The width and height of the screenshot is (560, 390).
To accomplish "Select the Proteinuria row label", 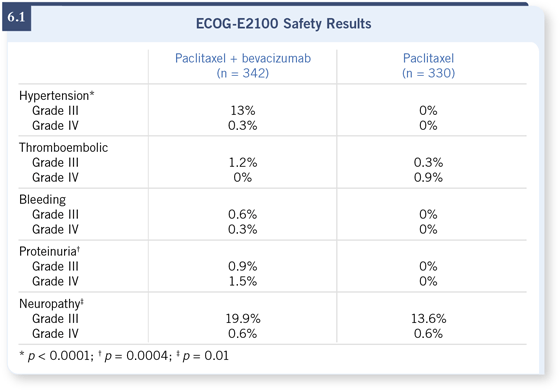I will 49,251.
